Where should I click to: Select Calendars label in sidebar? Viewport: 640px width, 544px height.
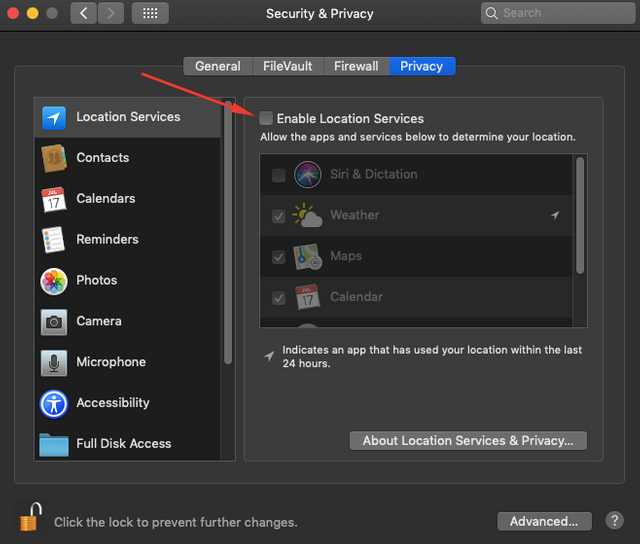tap(106, 198)
